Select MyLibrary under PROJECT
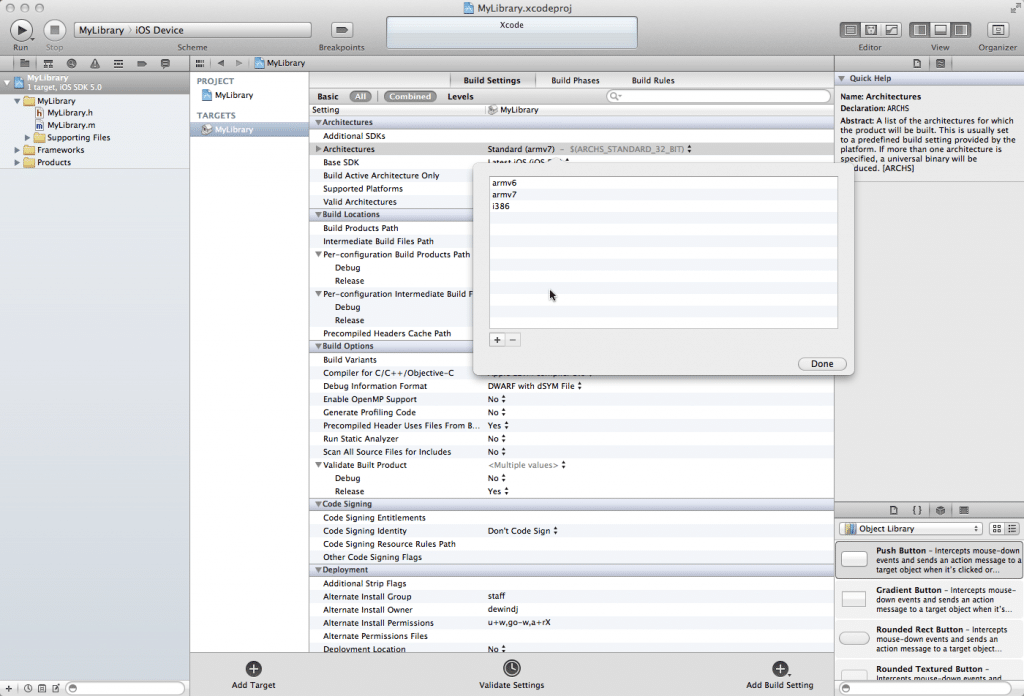Image resolution: width=1024 pixels, height=696 pixels. tap(233, 95)
